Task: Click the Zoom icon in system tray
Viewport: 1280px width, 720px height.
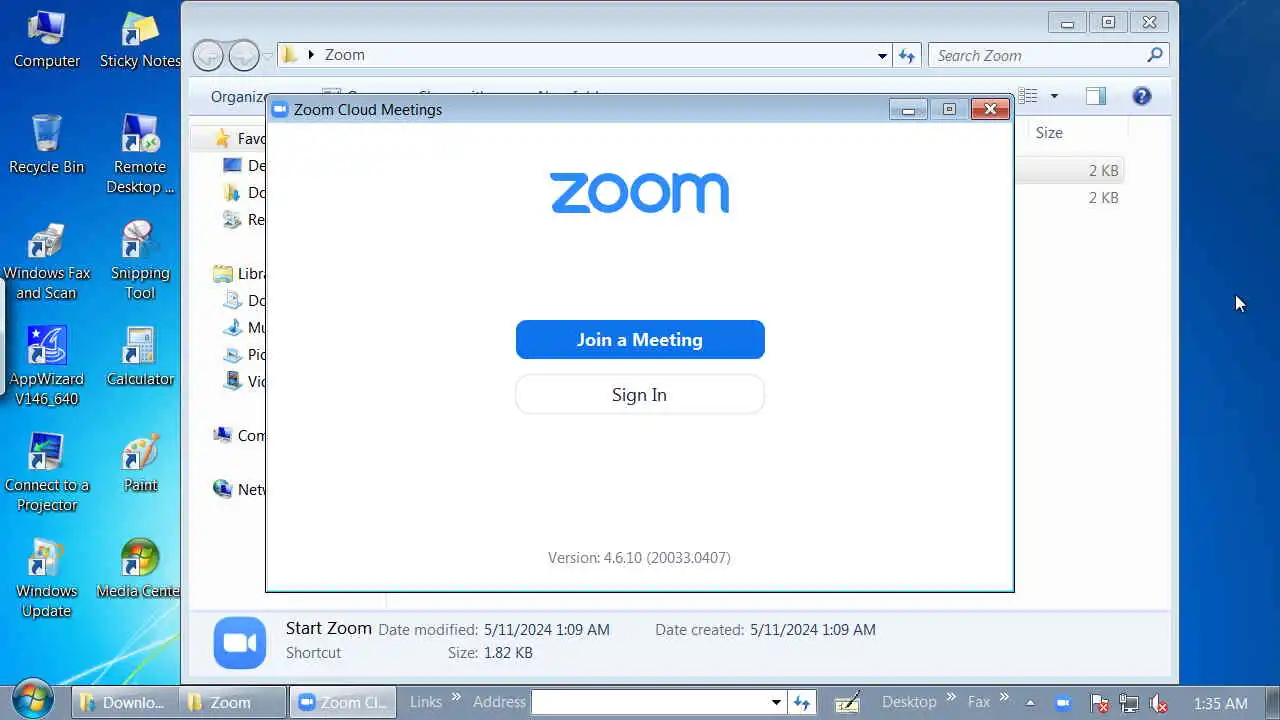Action: (1063, 702)
